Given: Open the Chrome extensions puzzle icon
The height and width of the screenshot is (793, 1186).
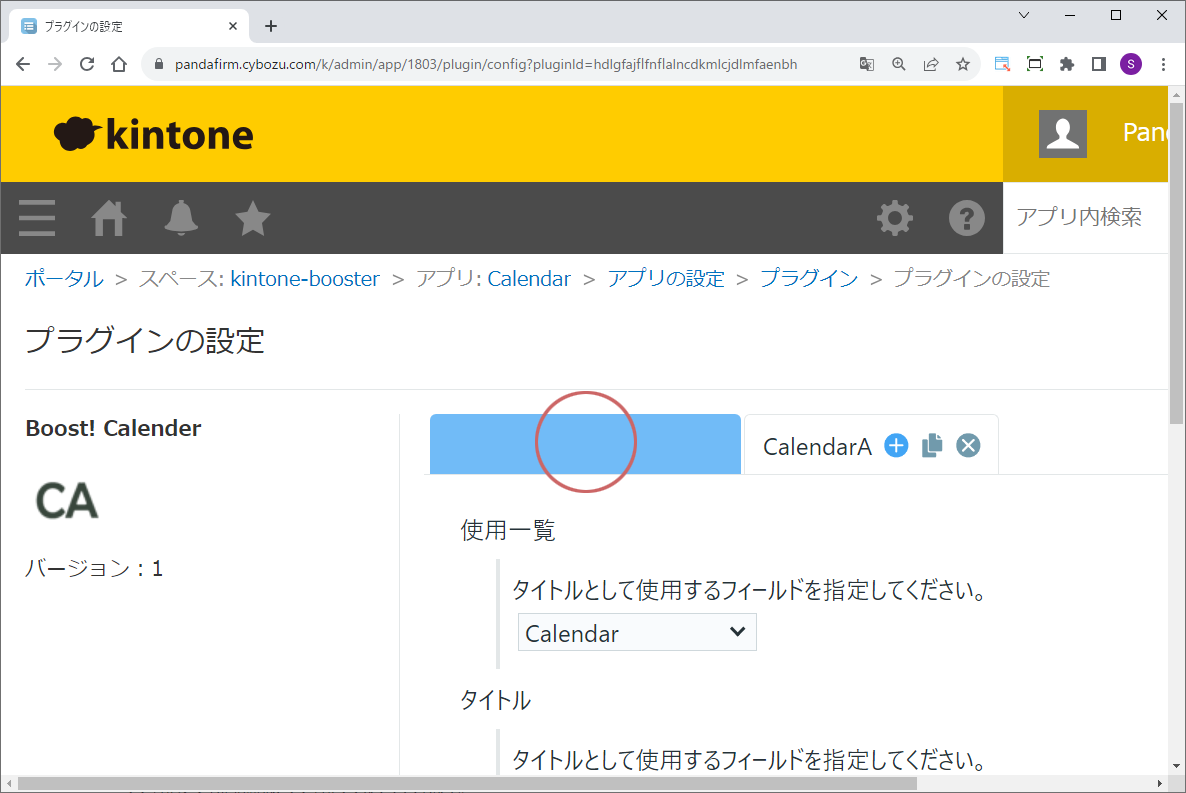Looking at the screenshot, I should 1066,64.
